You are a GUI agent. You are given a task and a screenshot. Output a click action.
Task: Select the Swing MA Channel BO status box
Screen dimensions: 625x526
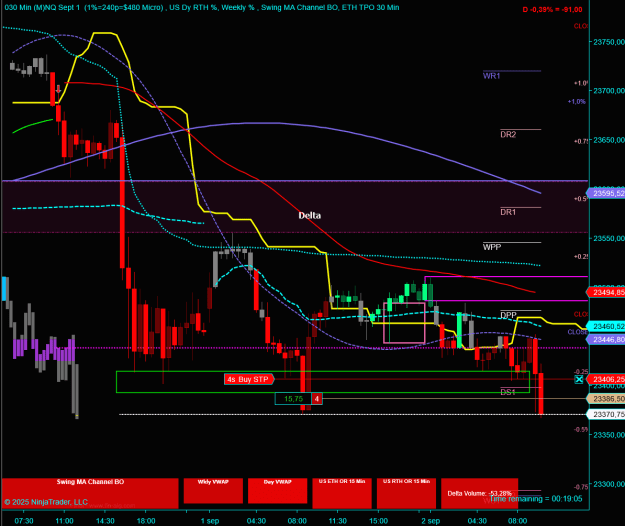pyautogui.click(x=90, y=493)
